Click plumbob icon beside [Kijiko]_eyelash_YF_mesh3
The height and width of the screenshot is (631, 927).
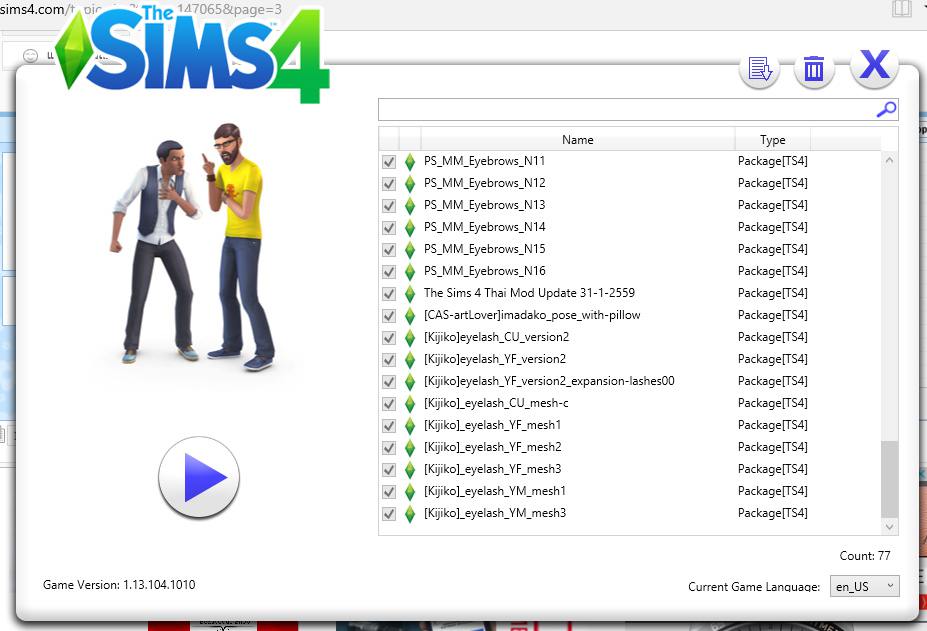click(410, 470)
